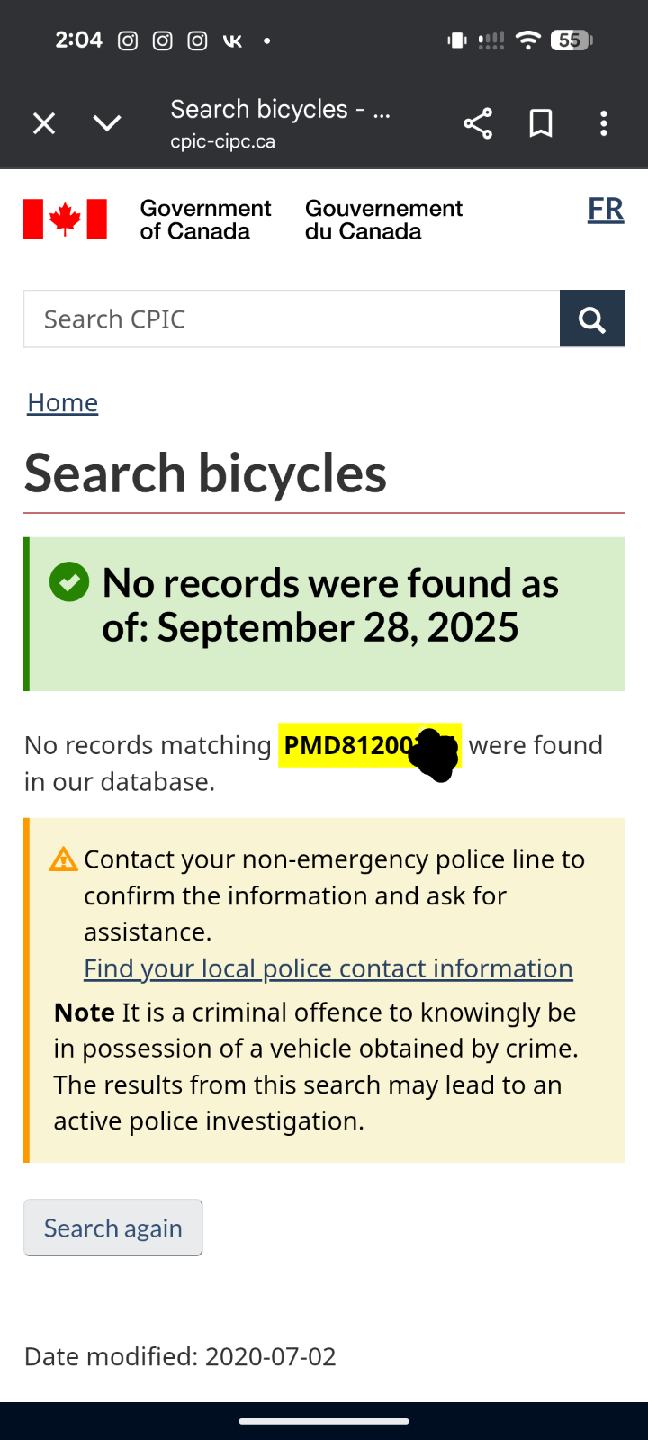
Task: Tap the green checkmark success icon
Action: click(x=69, y=582)
